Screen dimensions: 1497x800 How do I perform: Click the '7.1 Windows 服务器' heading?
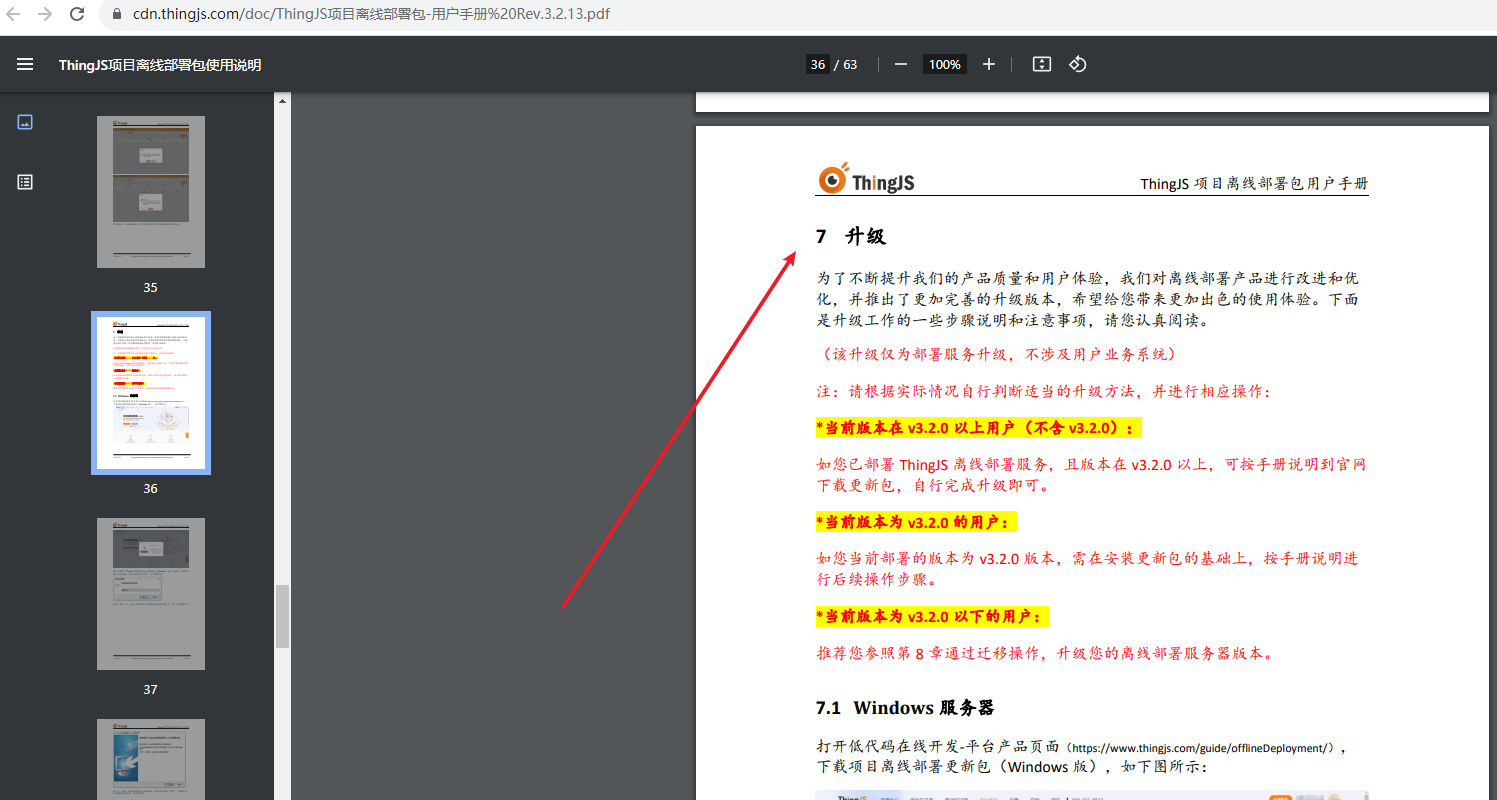[x=905, y=708]
